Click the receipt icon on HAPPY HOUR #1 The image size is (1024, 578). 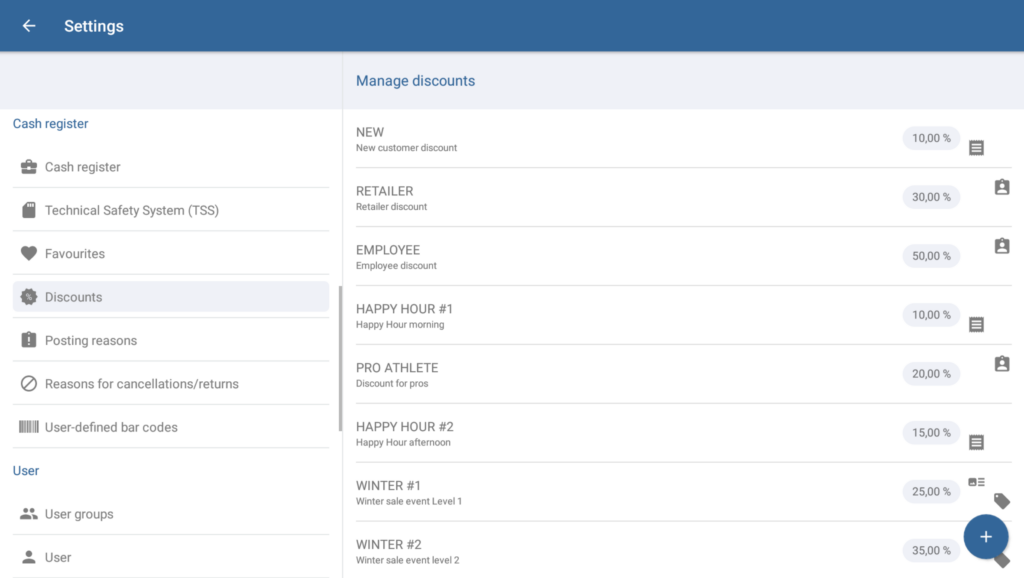click(977, 325)
